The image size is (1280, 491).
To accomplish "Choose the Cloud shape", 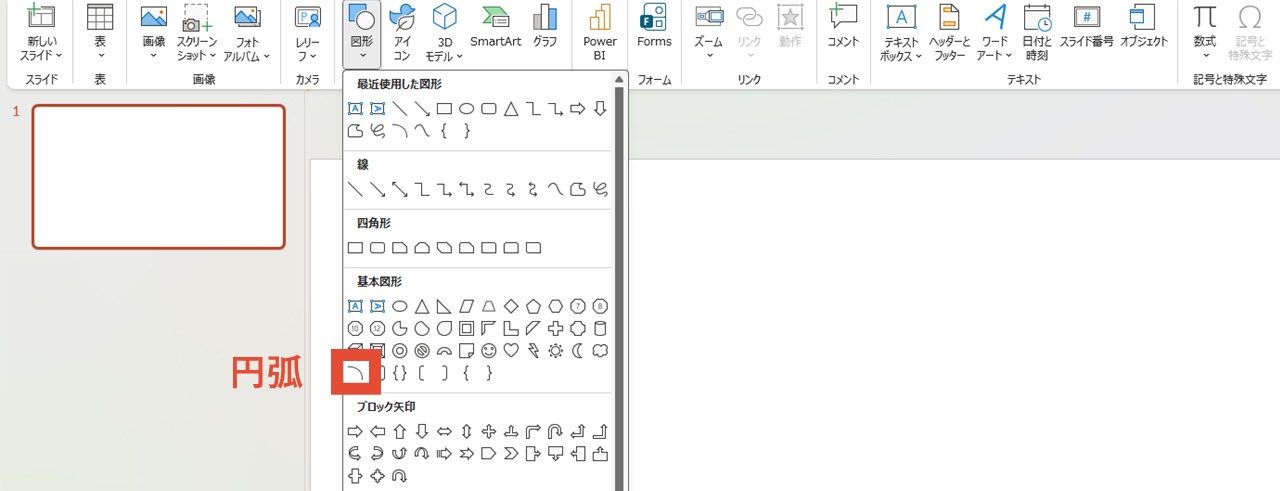I will tap(600, 350).
